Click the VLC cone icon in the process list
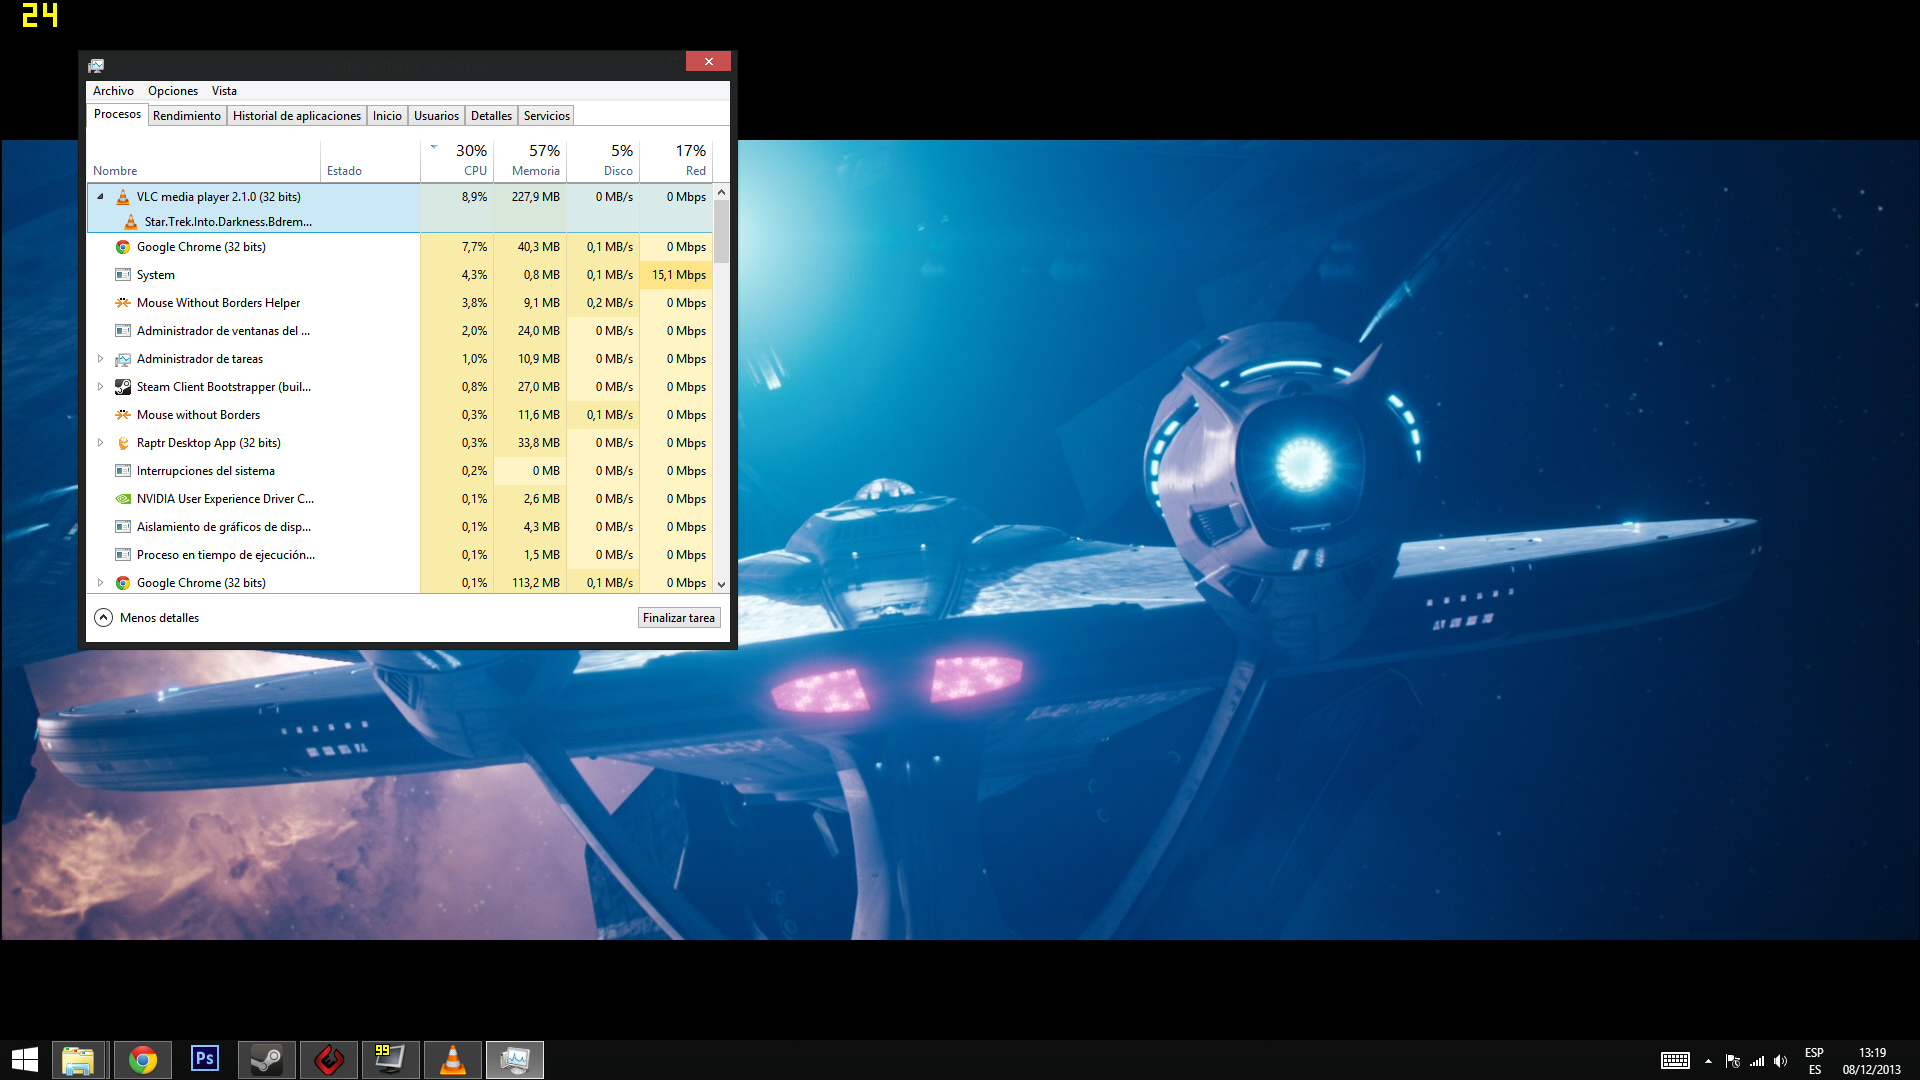 point(123,197)
